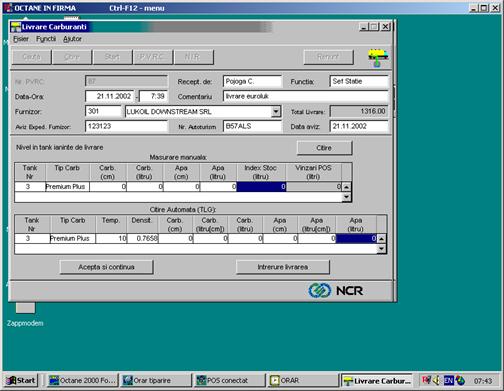Click the Citire button
The image size is (504, 391).
[x=324, y=148]
